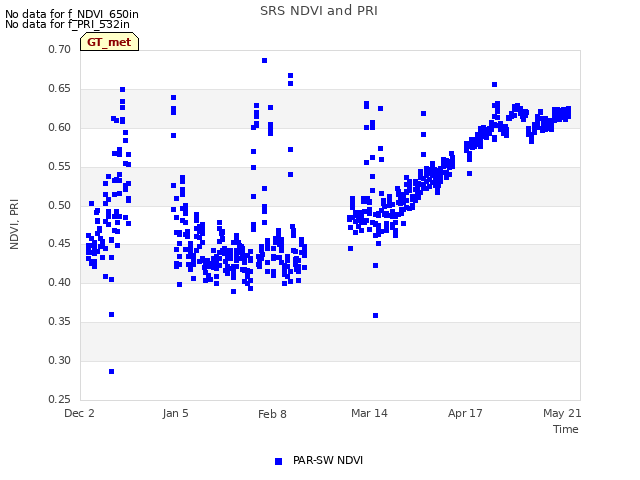640x480 pixels.
Task: Click the NDVI, PRI y-axis title
Action: click(14, 224)
